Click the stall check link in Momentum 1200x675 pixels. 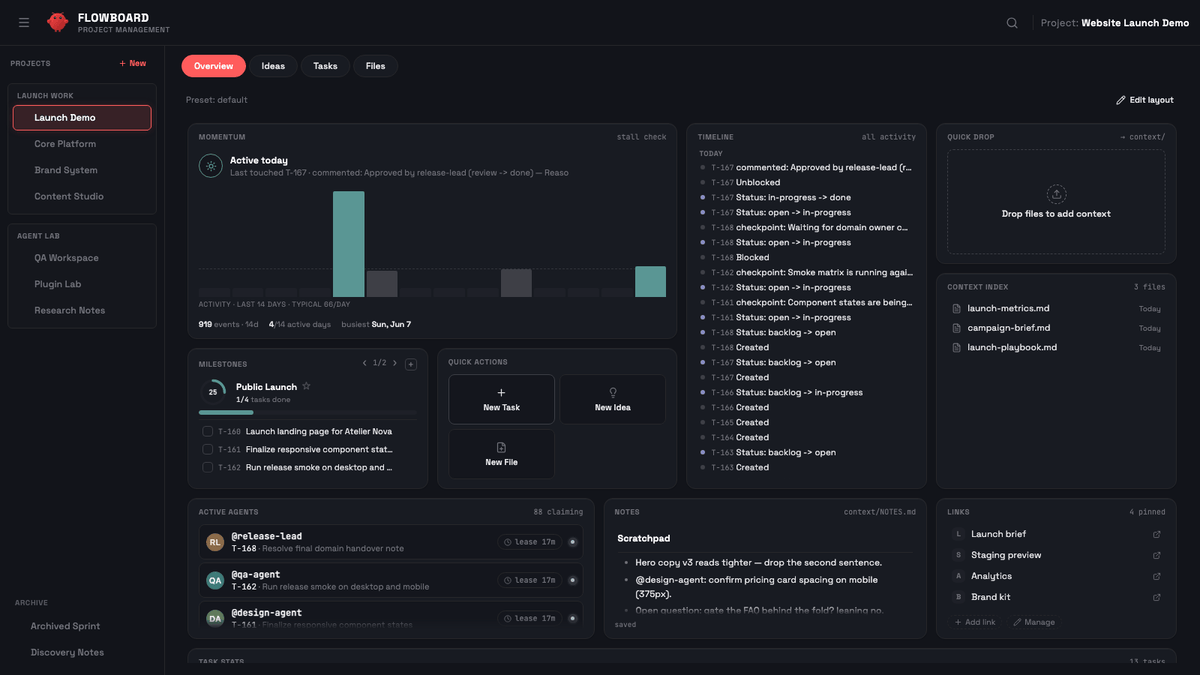(641, 137)
